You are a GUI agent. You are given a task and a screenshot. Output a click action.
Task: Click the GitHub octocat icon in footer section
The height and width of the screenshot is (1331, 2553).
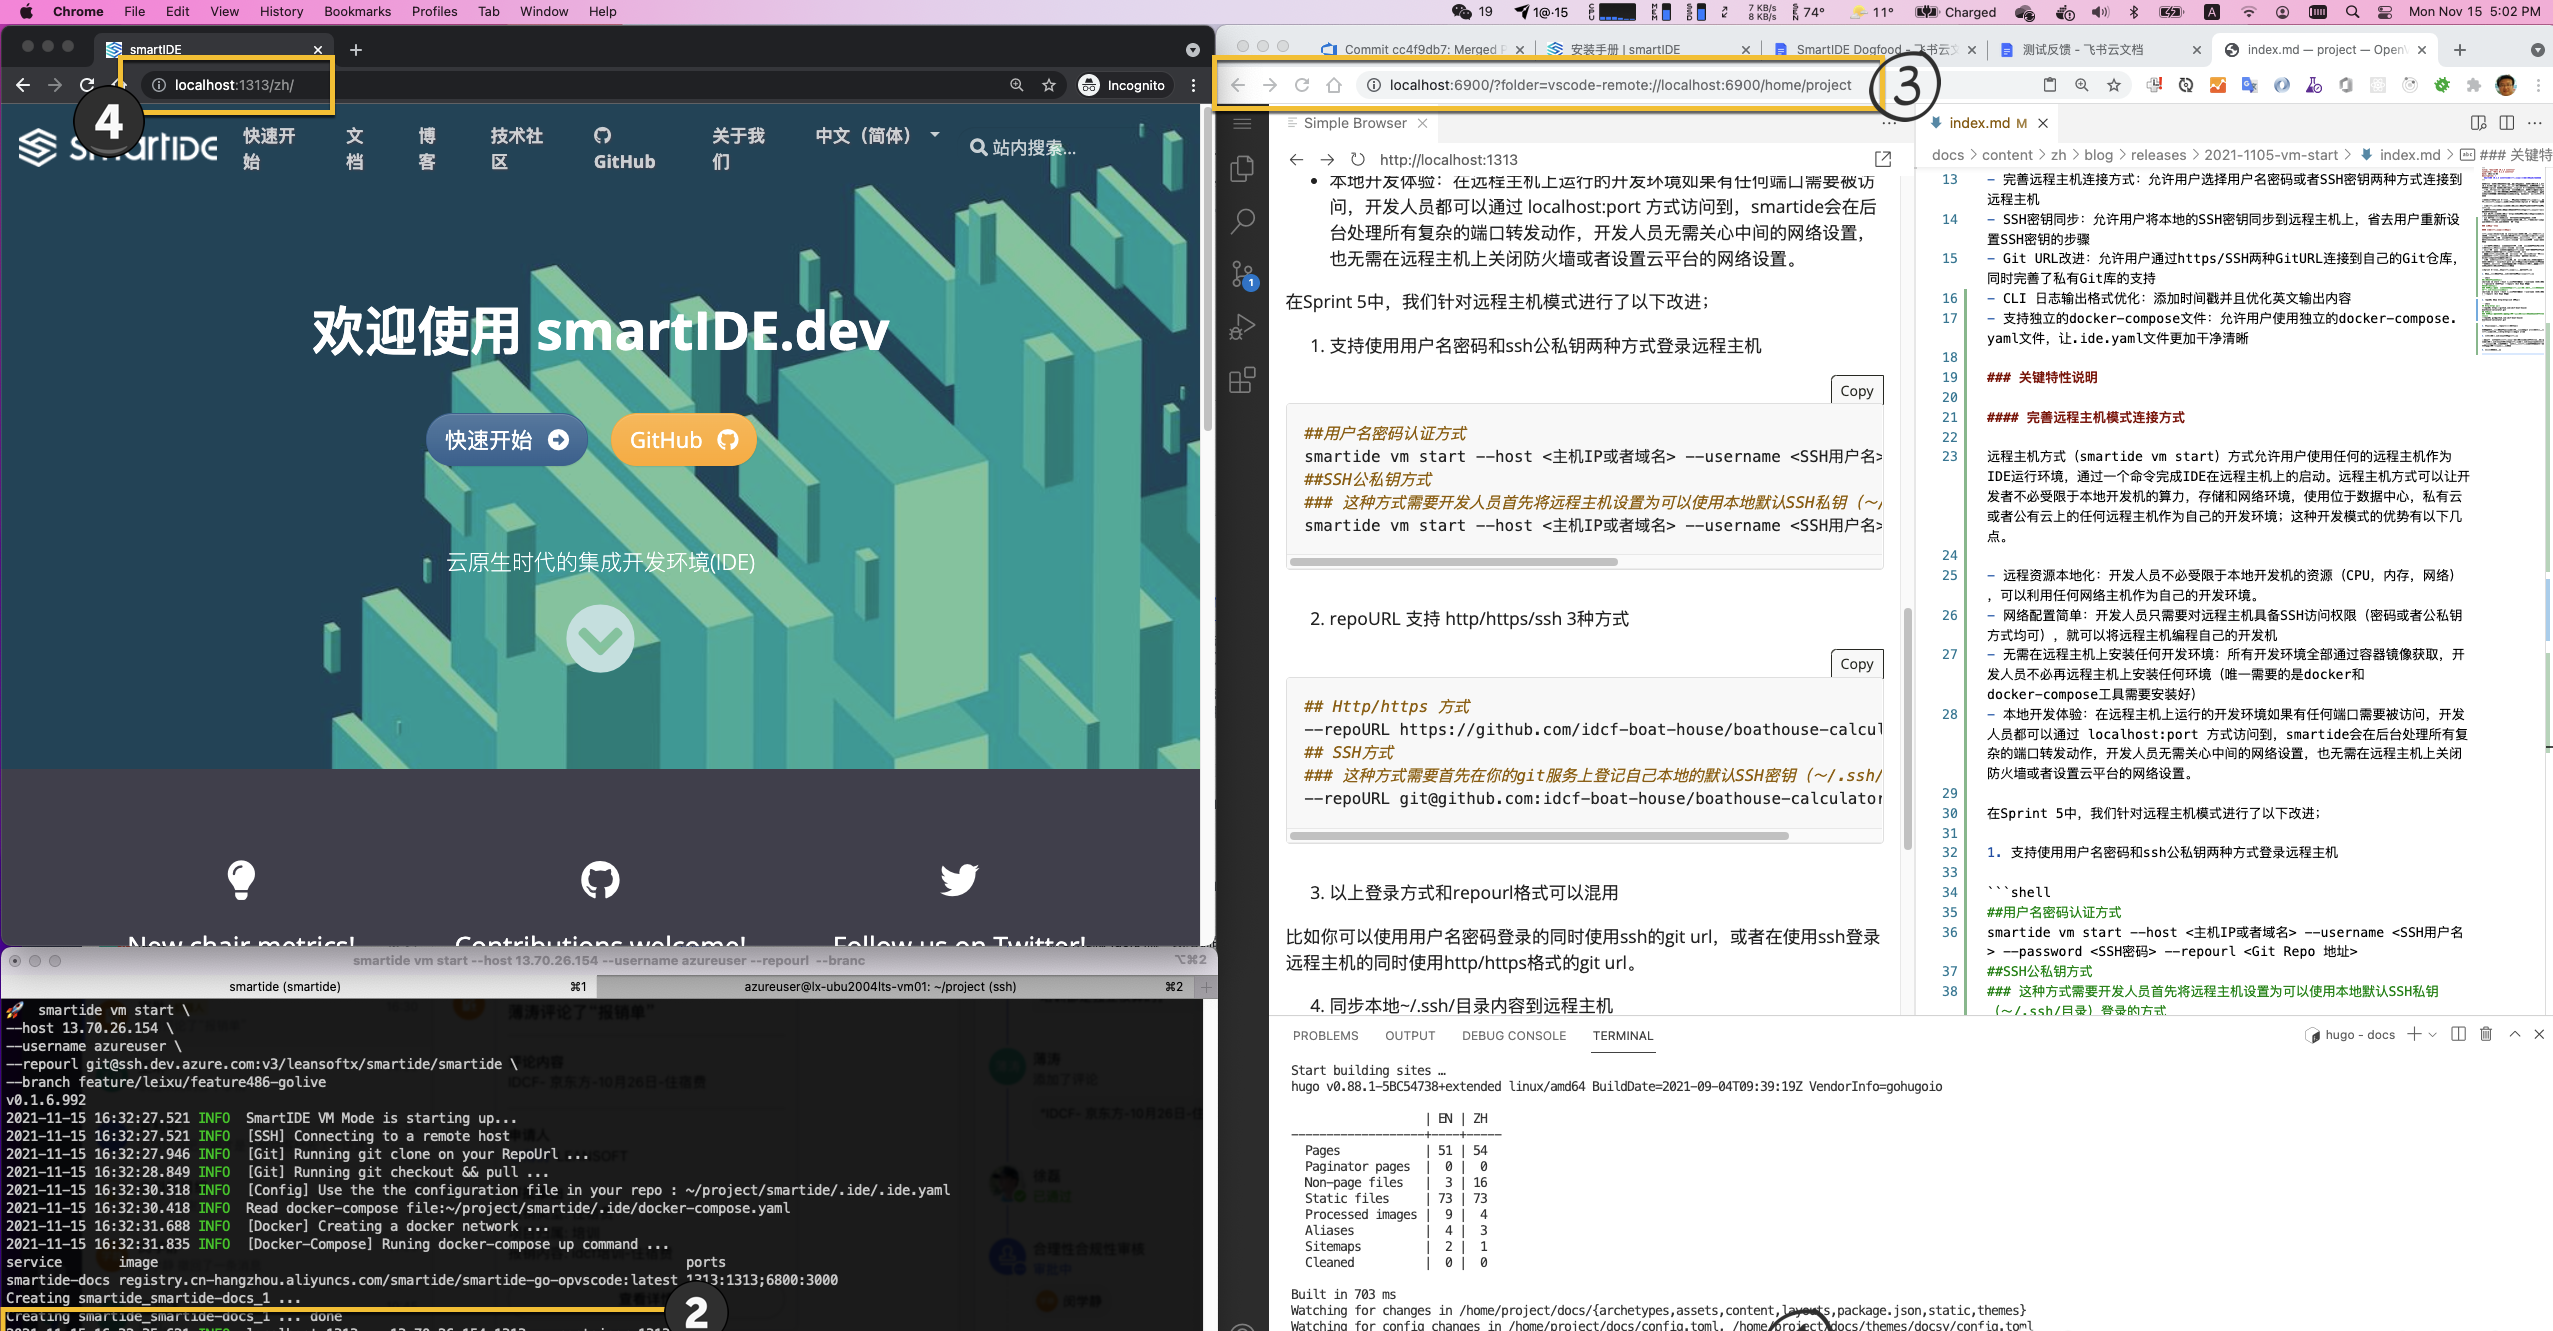pos(600,879)
